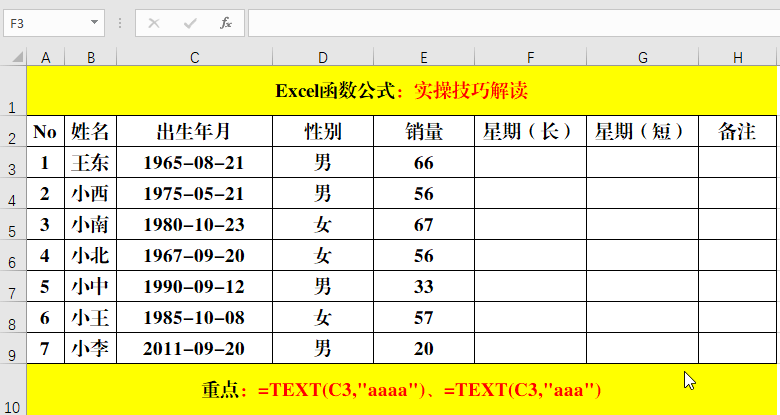This screenshot has height=415, width=780.
Task: Select column F header
Action: [530, 57]
